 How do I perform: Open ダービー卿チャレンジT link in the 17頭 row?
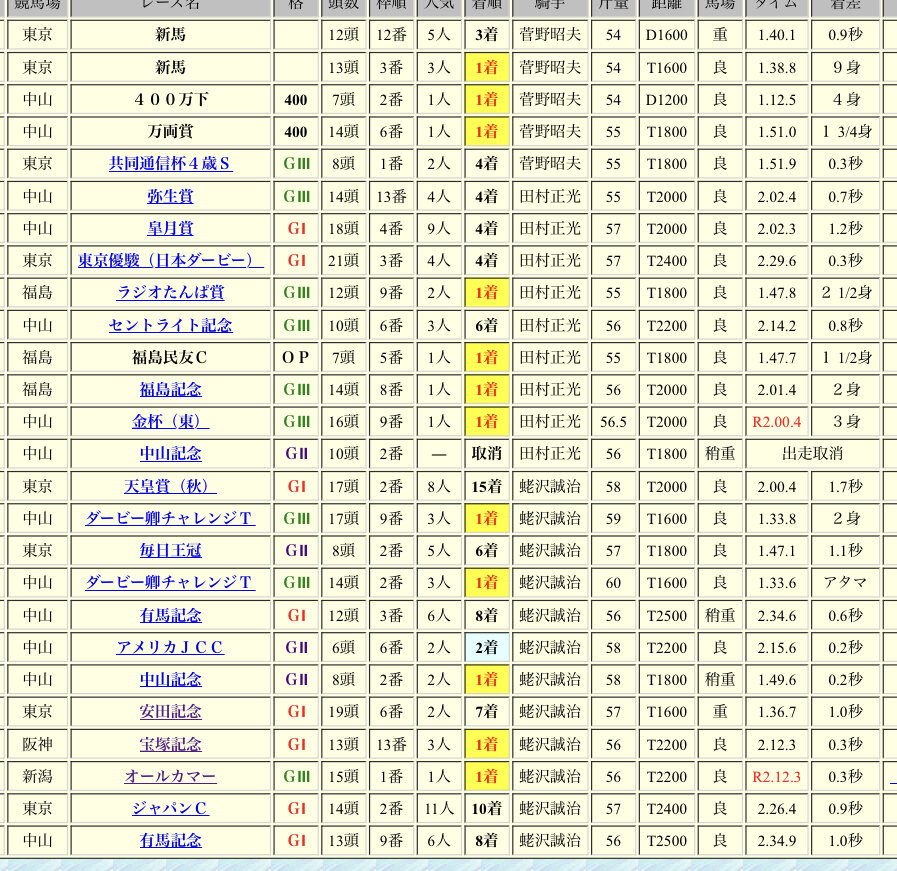[x=170, y=519]
